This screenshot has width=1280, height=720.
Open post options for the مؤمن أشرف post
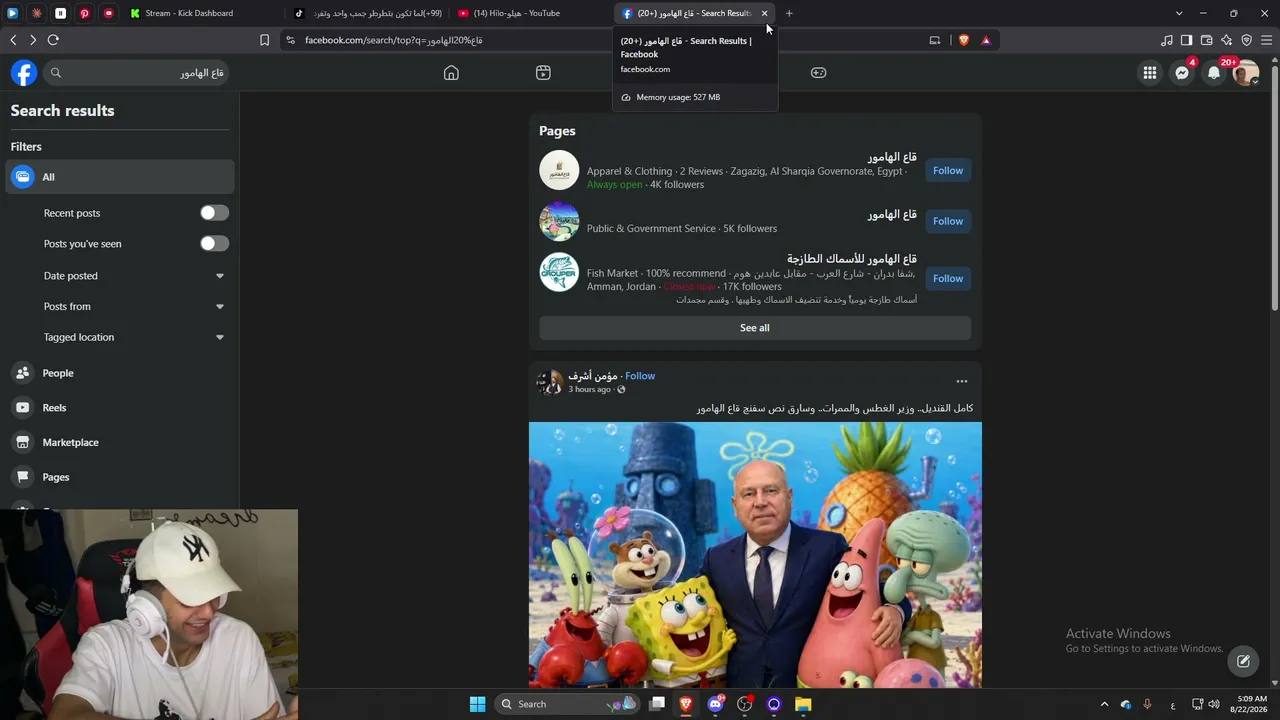click(962, 381)
